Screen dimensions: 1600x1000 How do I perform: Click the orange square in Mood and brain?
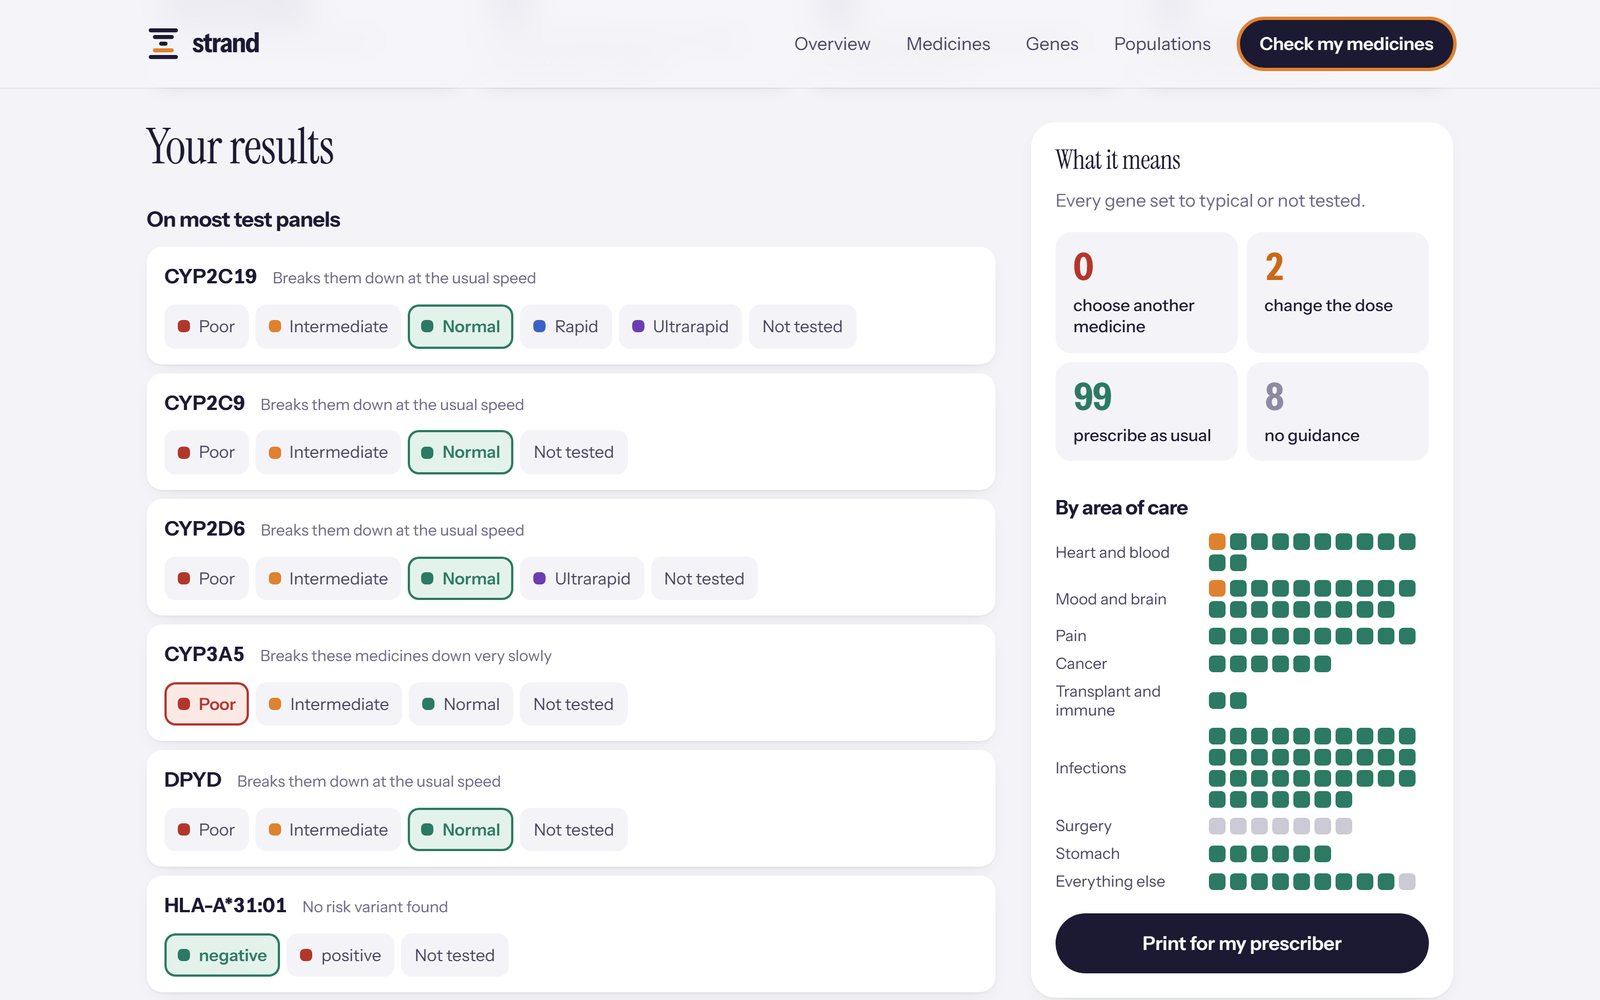click(x=1217, y=588)
